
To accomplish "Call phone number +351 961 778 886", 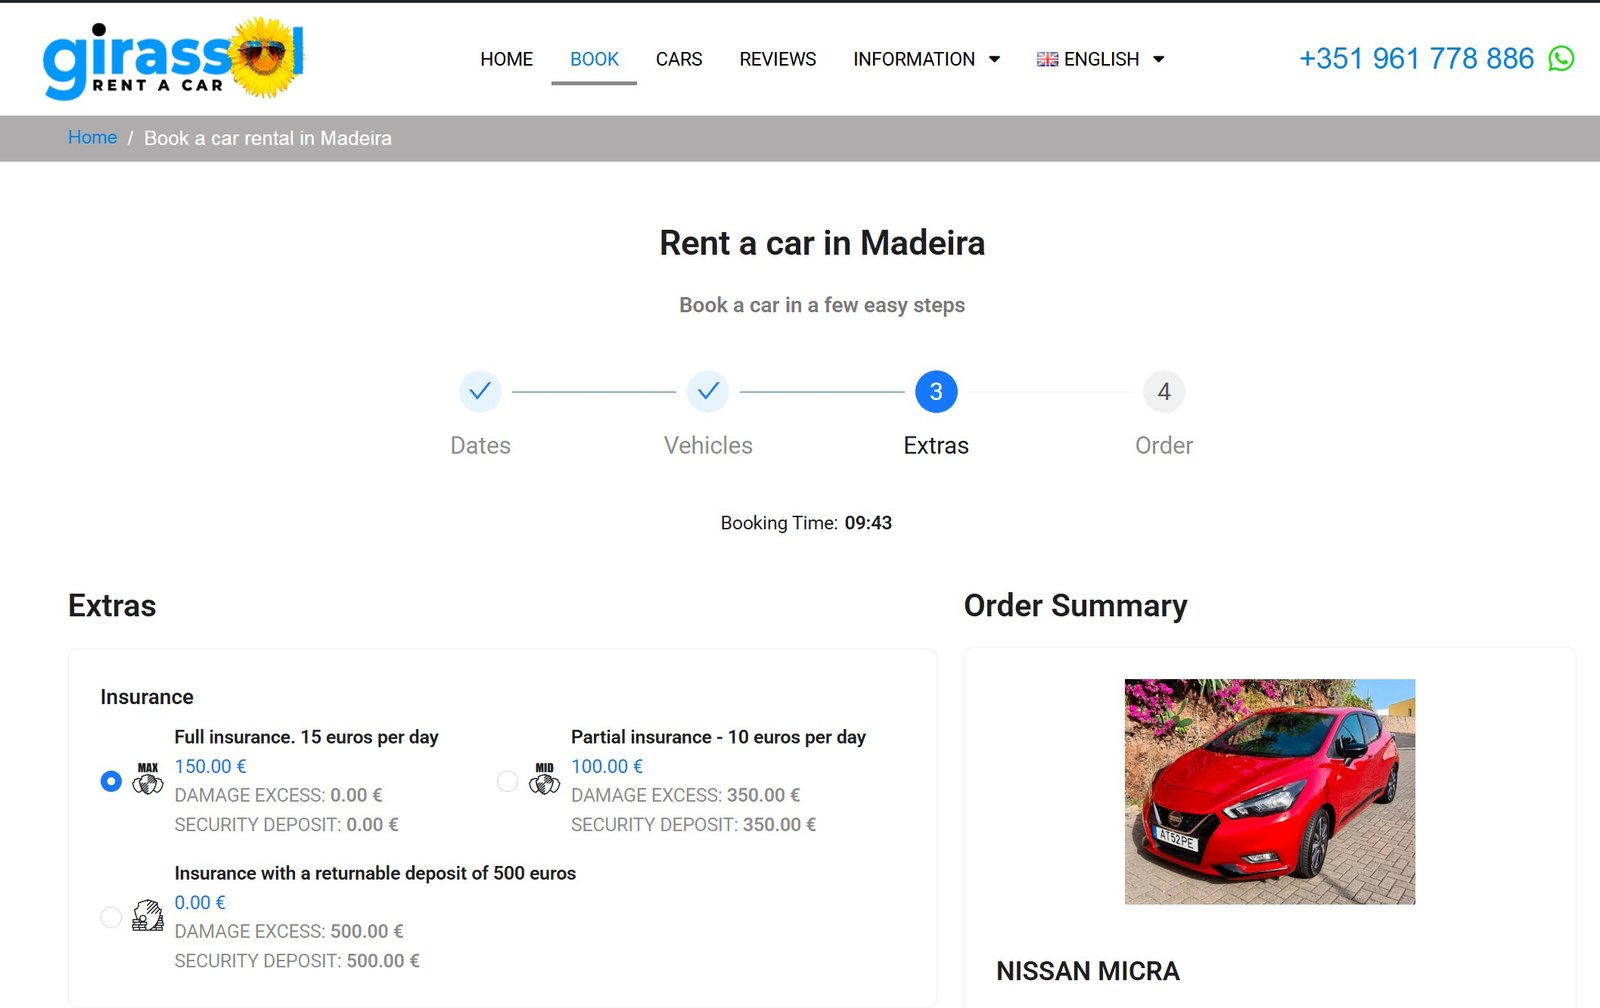I will tap(1416, 59).
